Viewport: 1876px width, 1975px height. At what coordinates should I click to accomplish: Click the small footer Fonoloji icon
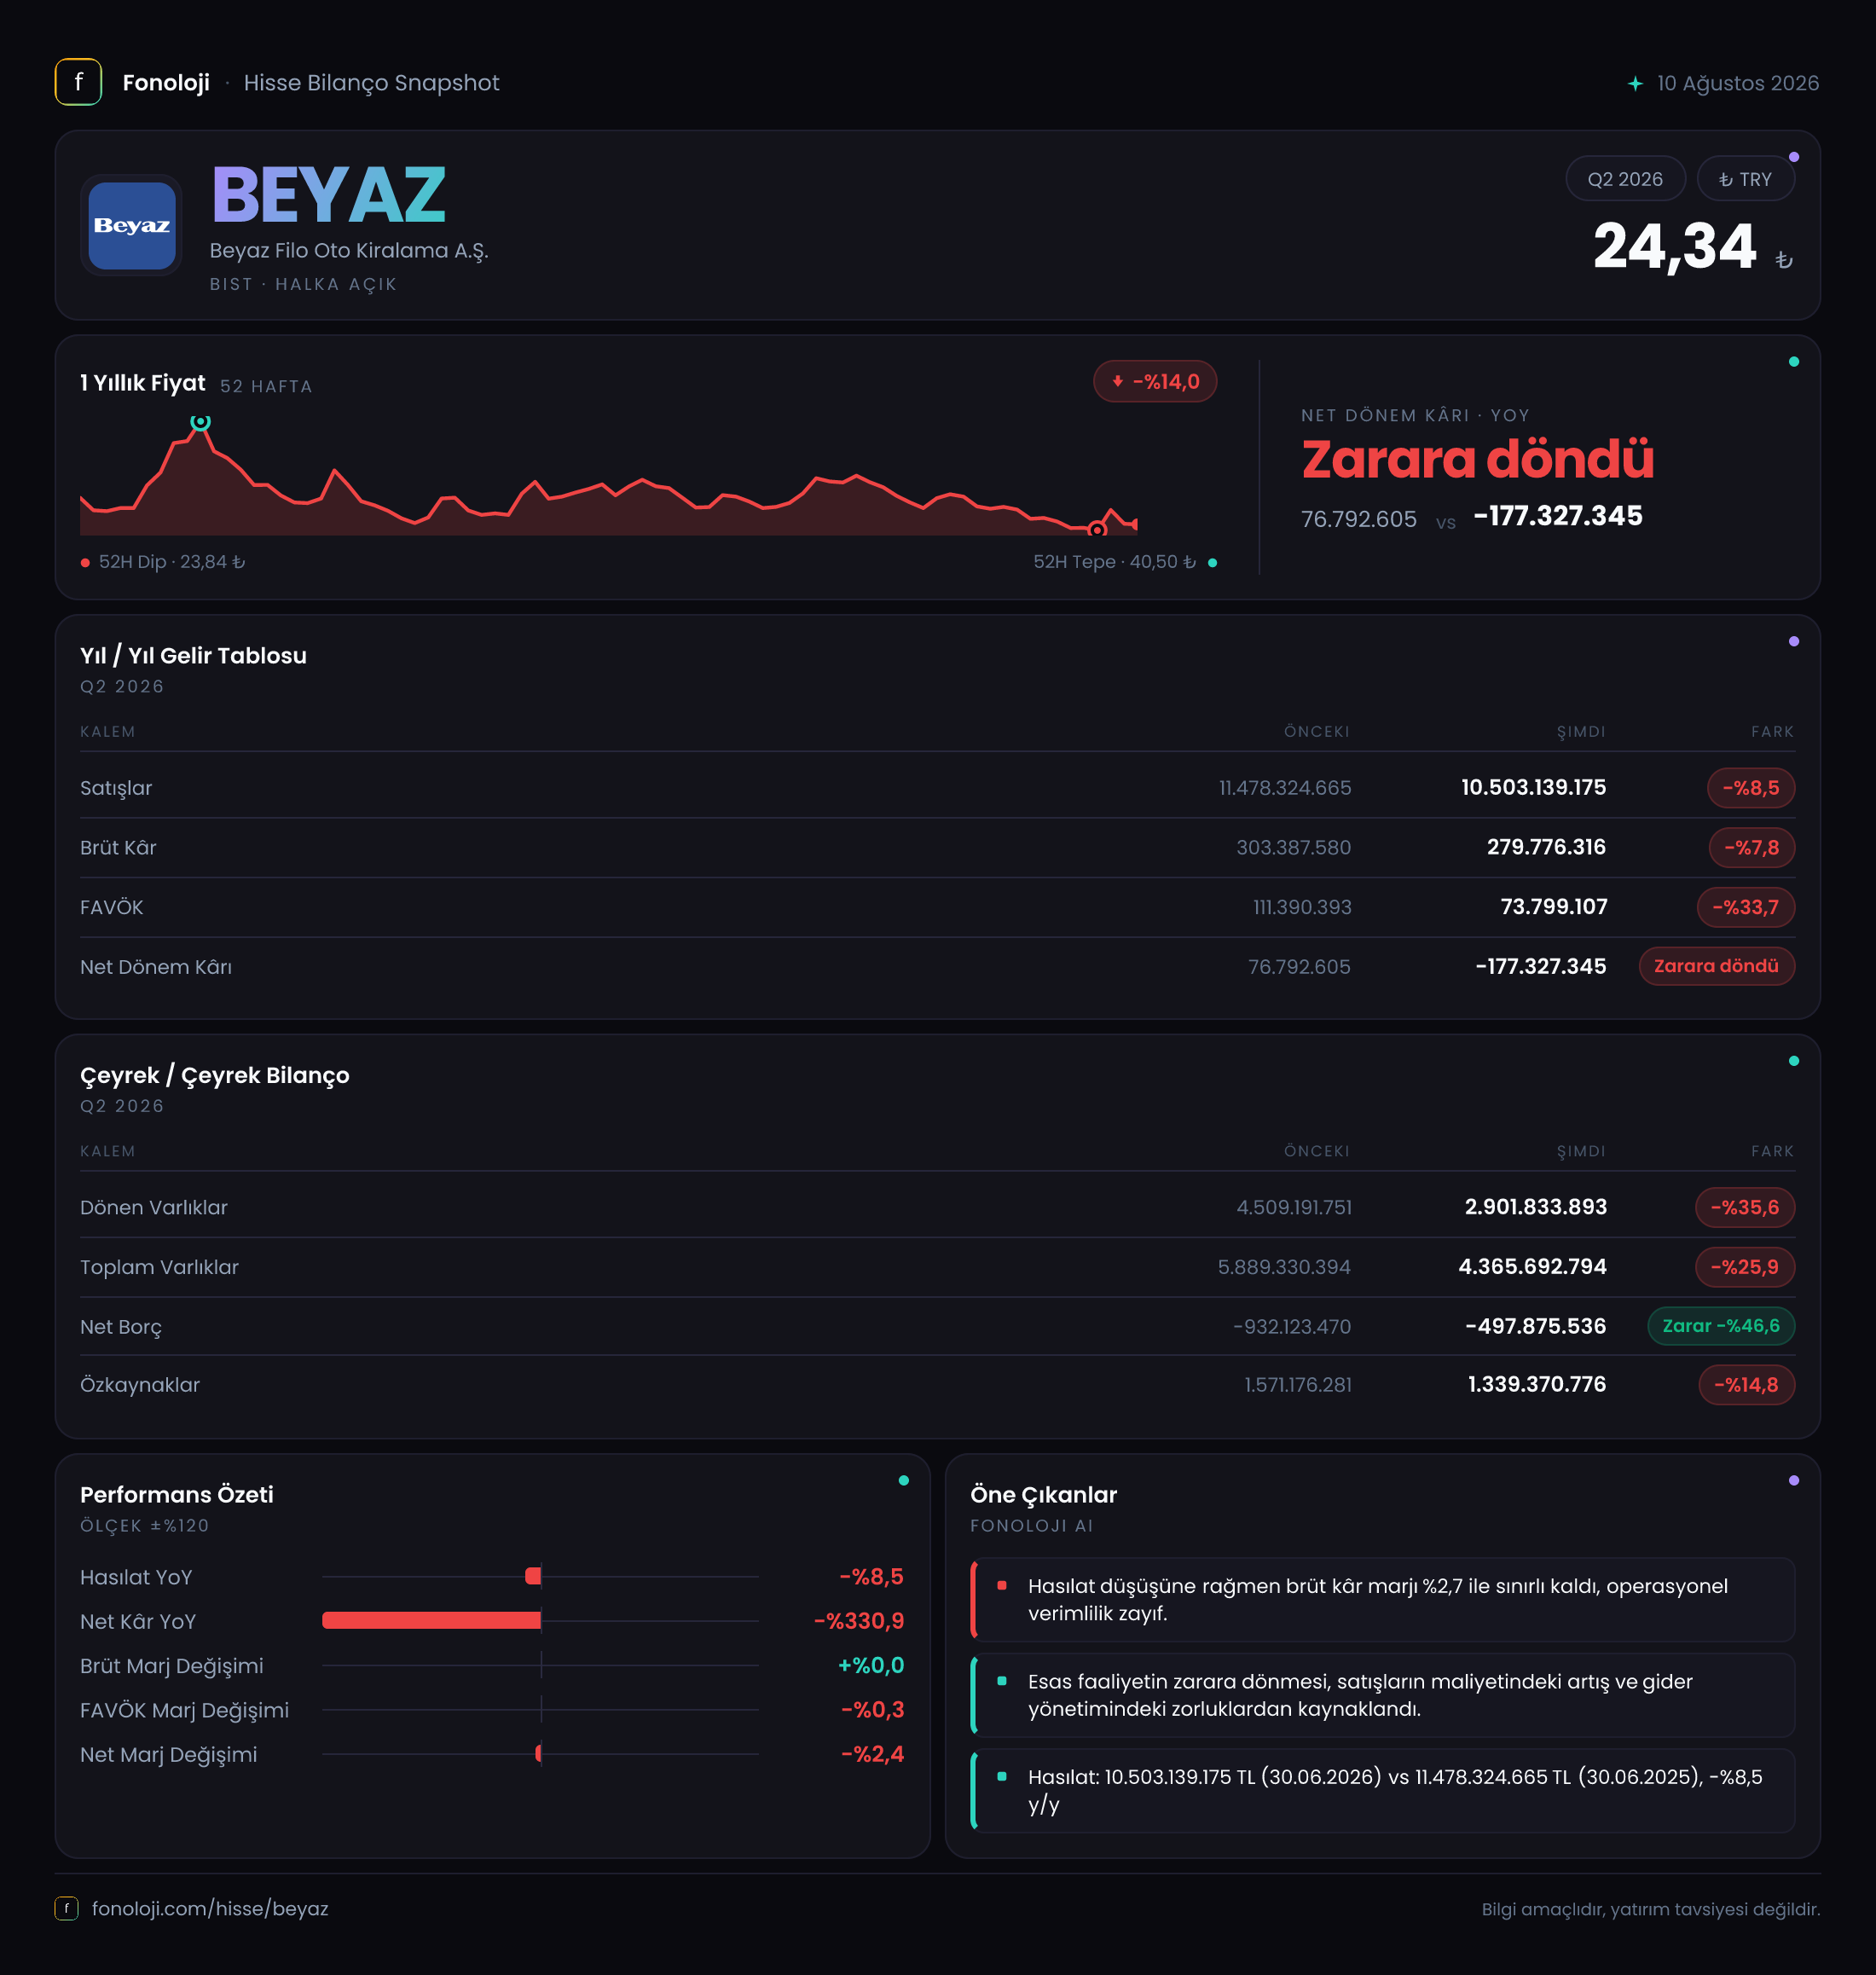[66, 1908]
